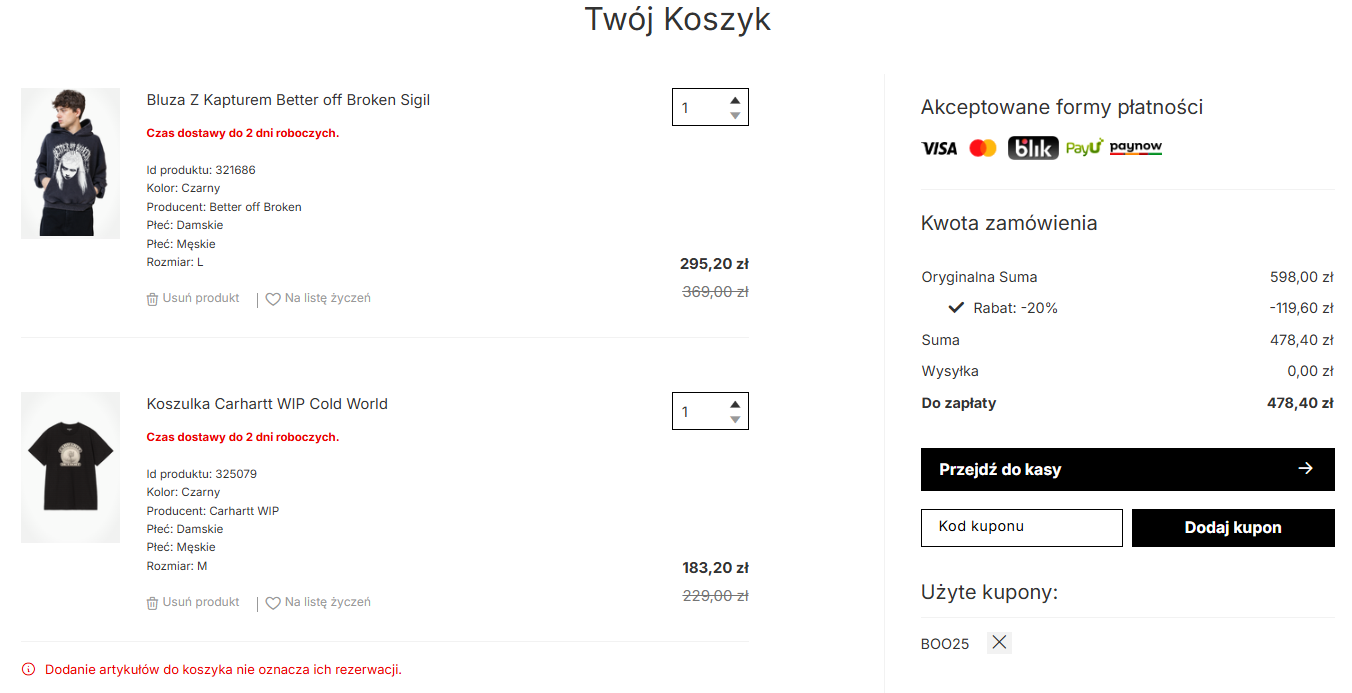Click the PayU payment logo
The width and height of the screenshot is (1352, 693).
1083,148
